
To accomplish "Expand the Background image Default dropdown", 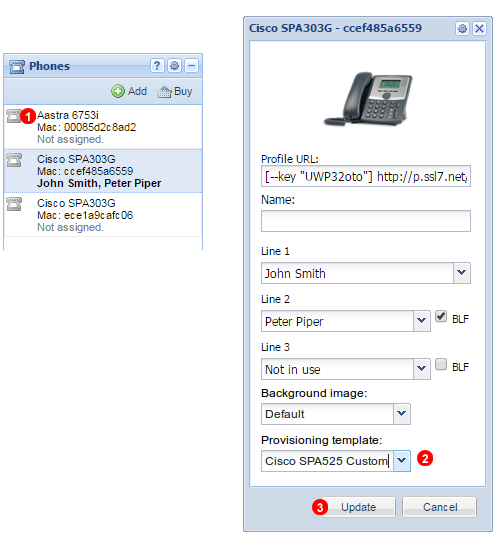I will [402, 413].
